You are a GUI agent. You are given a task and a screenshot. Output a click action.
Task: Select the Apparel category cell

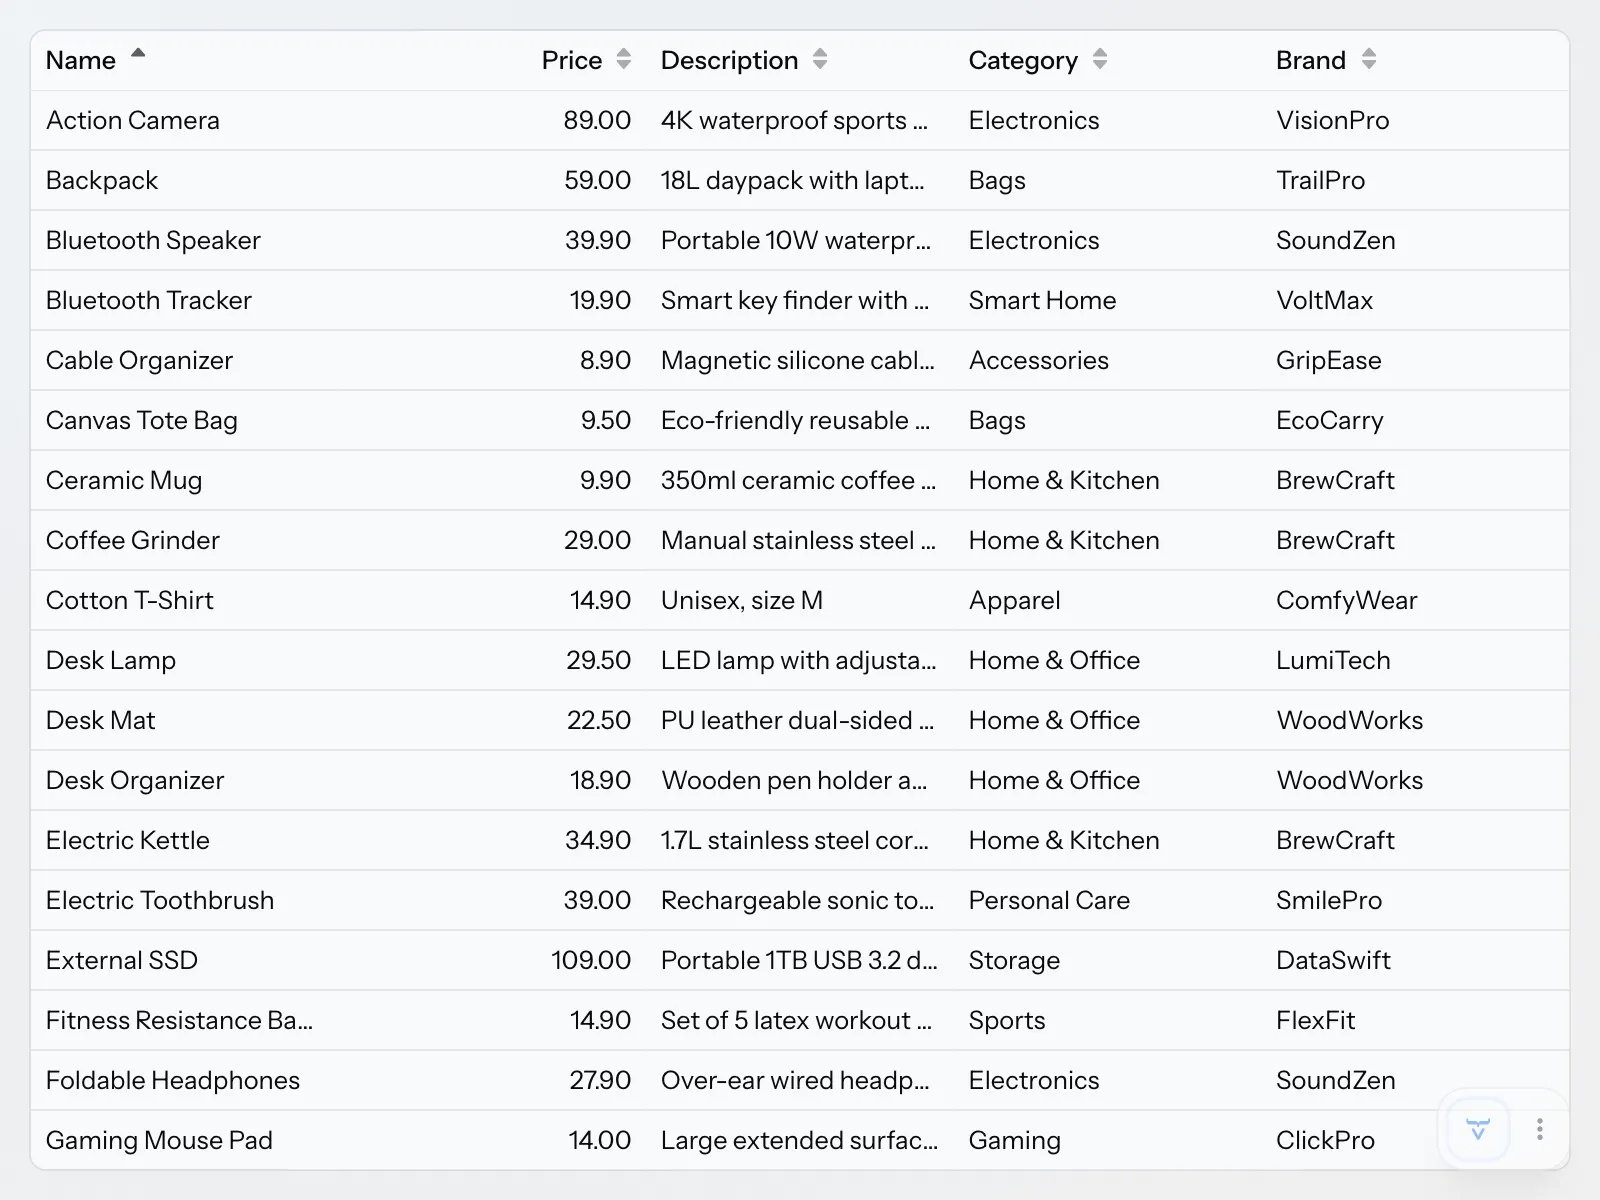tap(1015, 600)
